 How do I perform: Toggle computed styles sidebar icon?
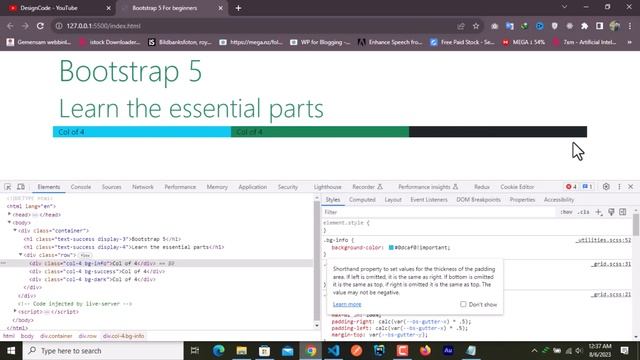tap(622, 212)
